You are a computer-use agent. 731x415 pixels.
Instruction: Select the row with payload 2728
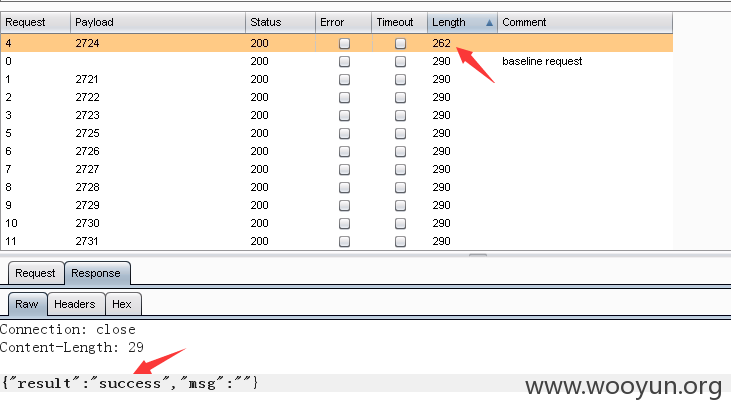(x=337, y=187)
